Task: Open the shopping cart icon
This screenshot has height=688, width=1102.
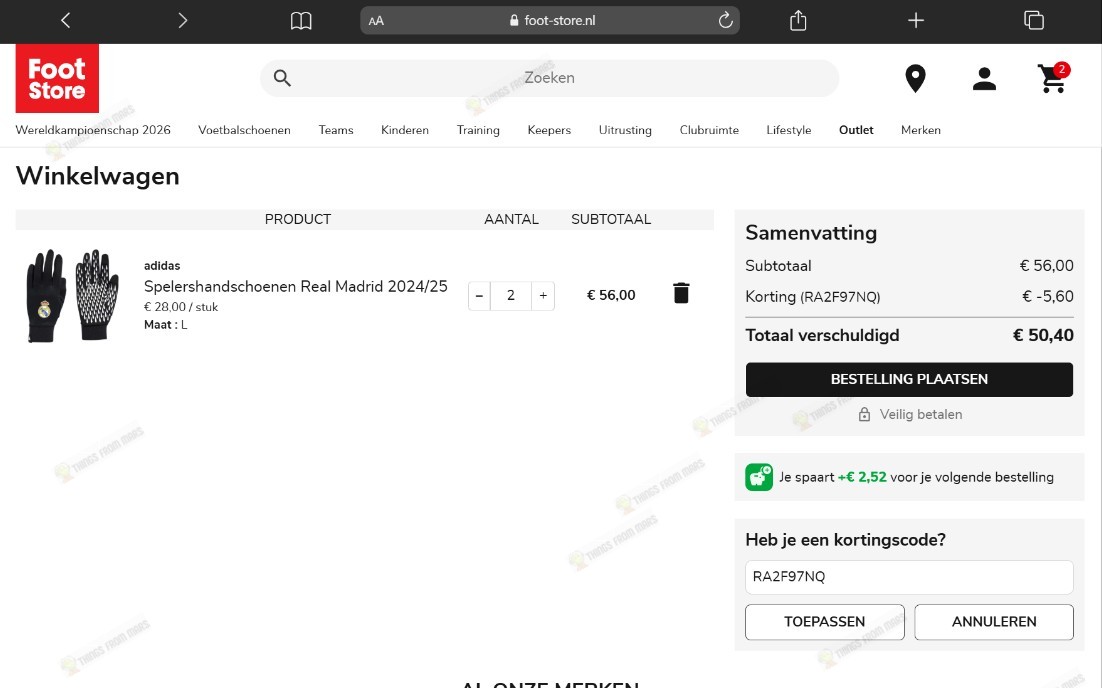Action: 1053,78
